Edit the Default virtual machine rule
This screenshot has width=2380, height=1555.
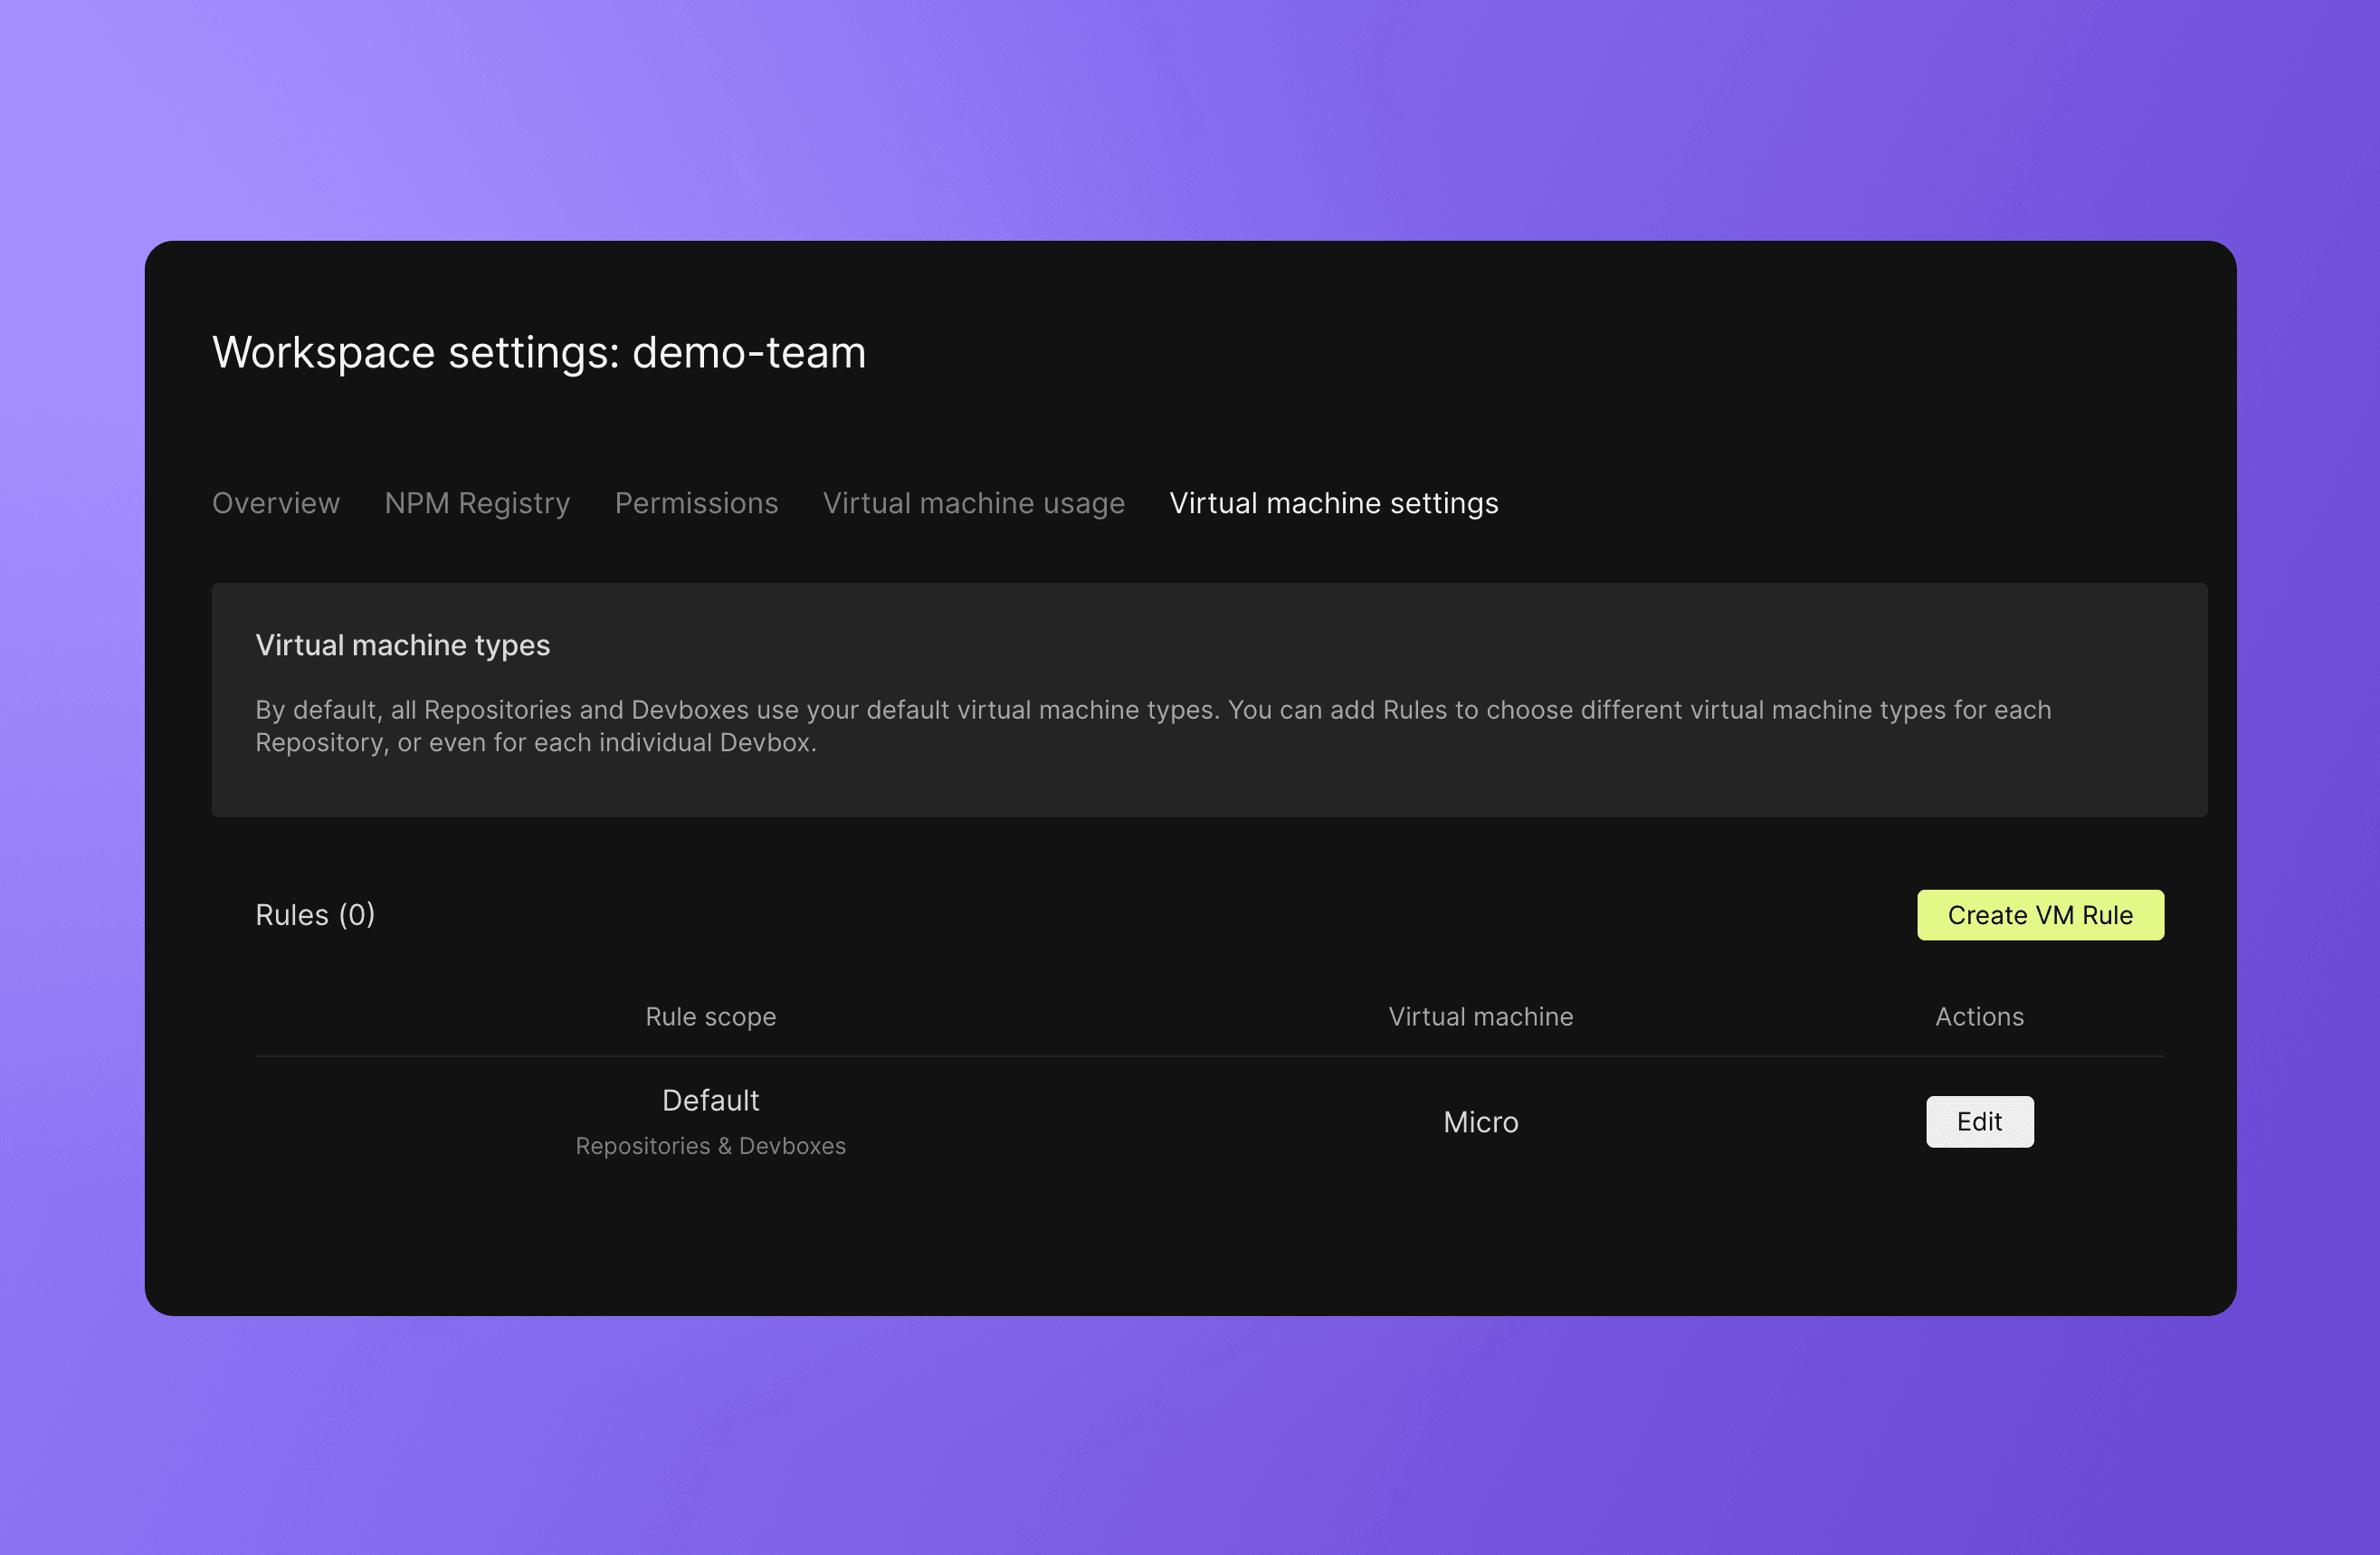pyautogui.click(x=1979, y=1121)
